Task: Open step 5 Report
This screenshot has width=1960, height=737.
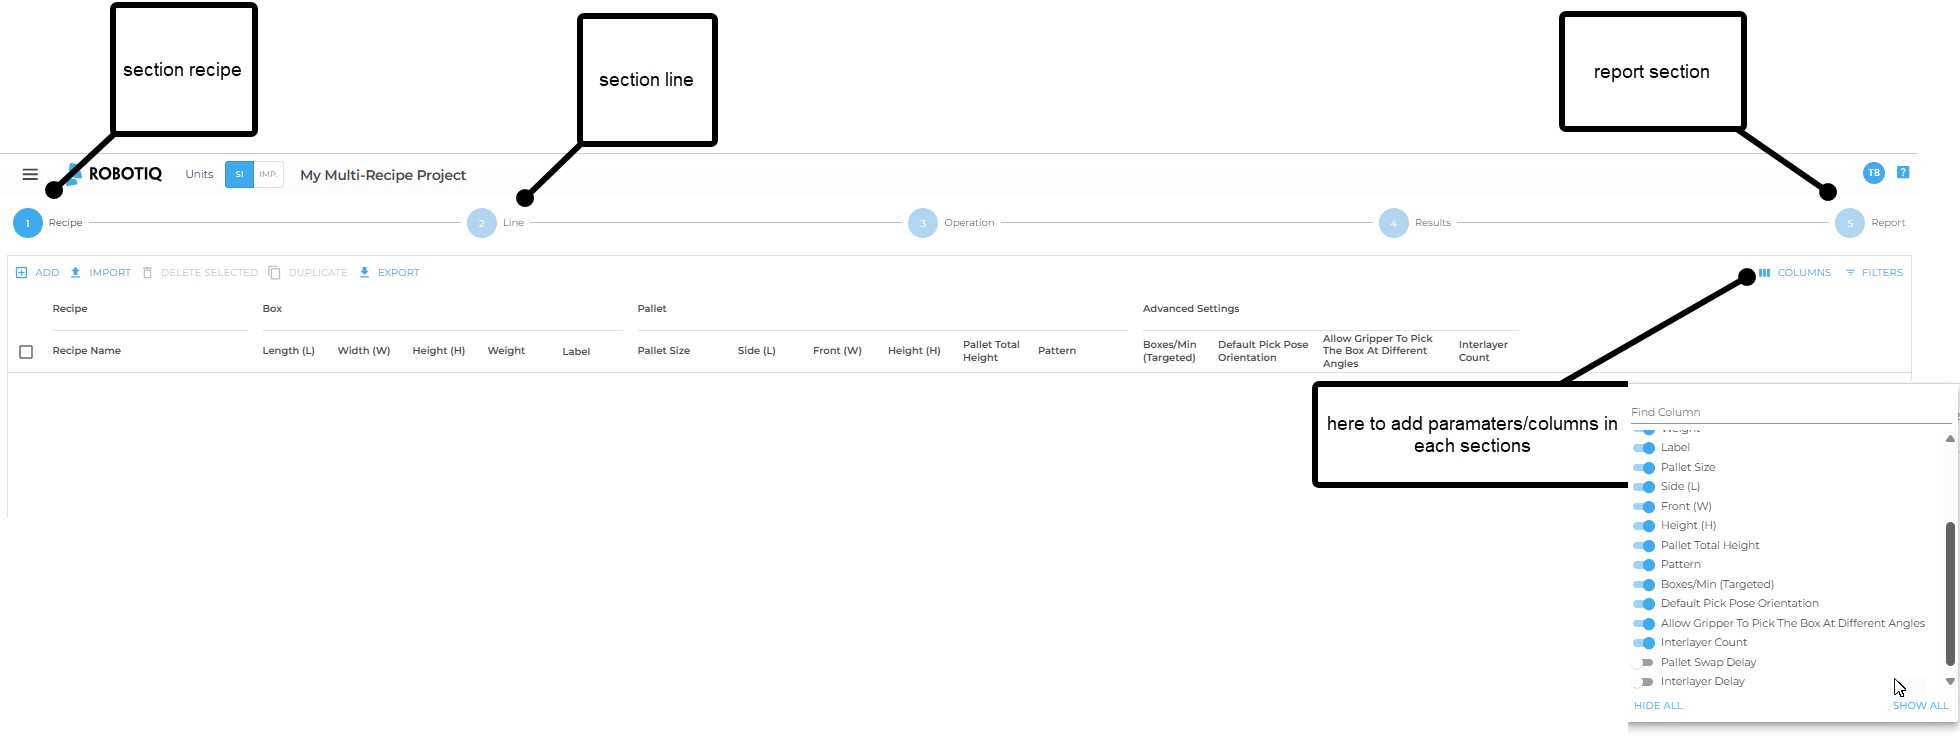Action: click(1849, 223)
